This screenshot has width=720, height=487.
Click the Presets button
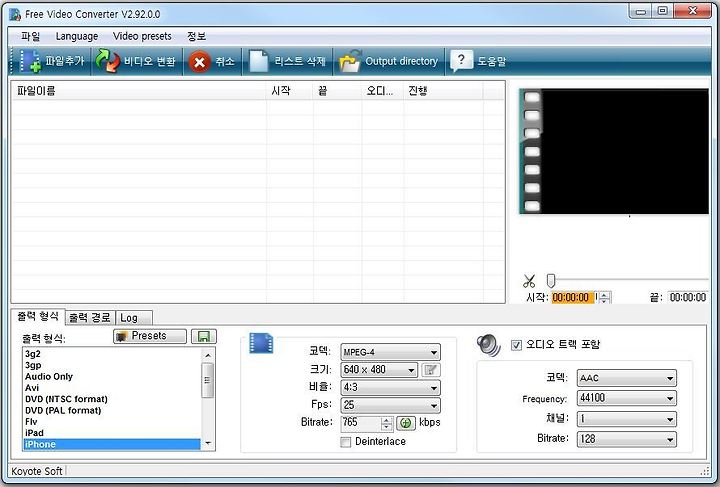point(150,336)
